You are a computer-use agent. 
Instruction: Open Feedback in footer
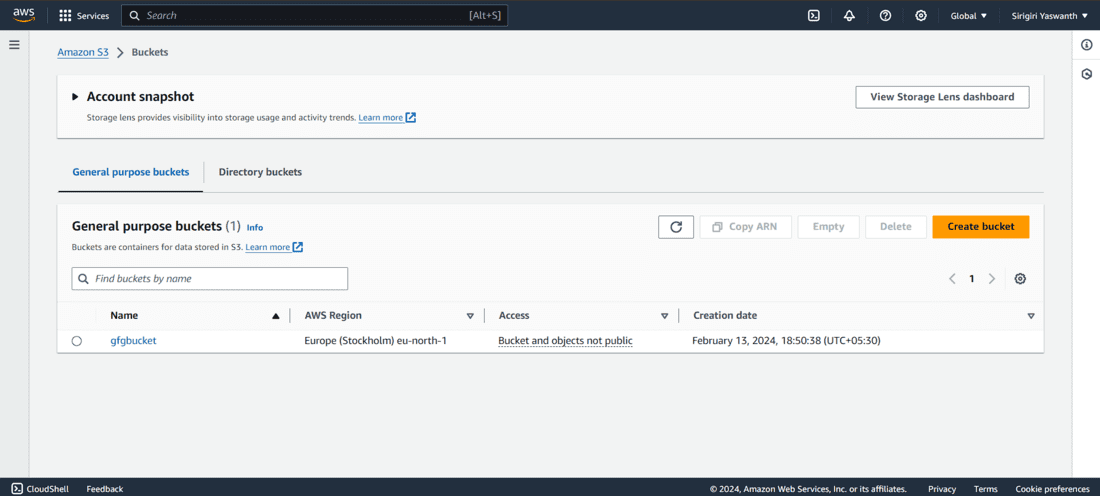[105, 489]
